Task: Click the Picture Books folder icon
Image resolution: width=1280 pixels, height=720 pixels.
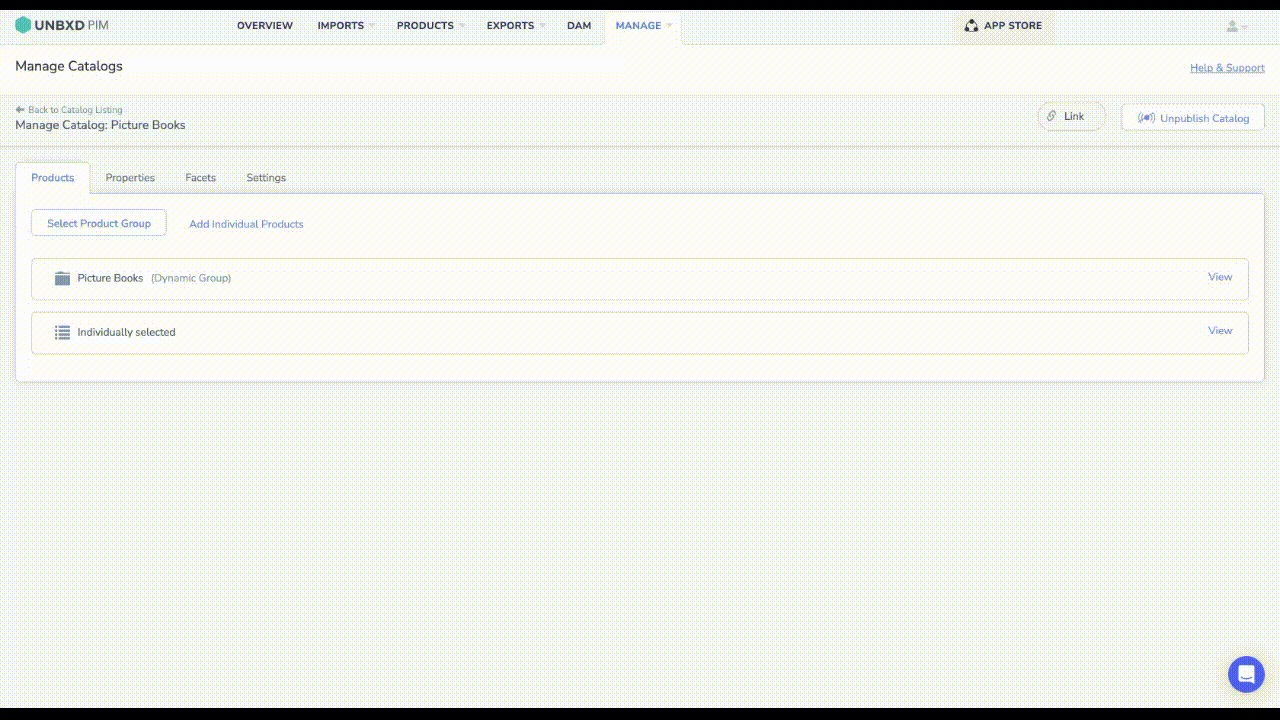Action: (x=62, y=278)
